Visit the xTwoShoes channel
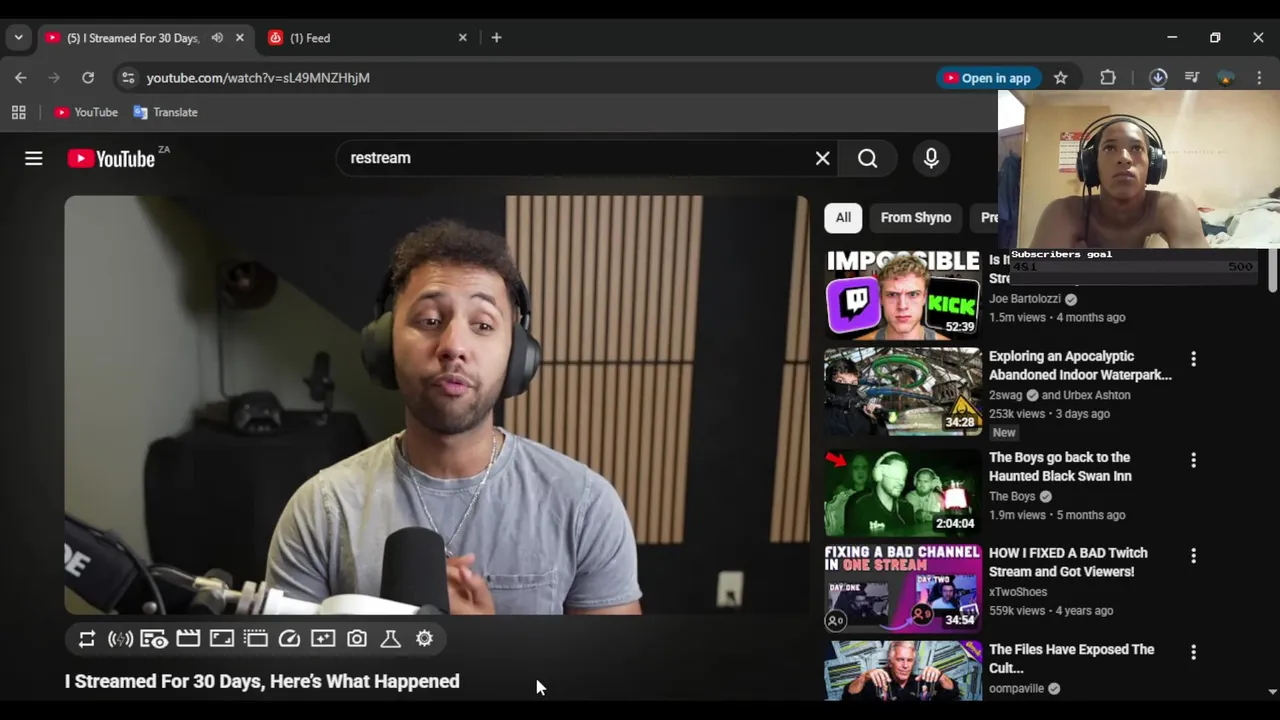 point(1018,592)
